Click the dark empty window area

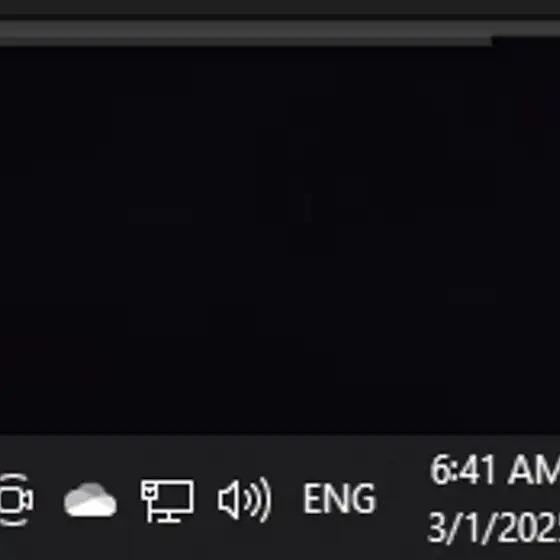tap(280, 240)
